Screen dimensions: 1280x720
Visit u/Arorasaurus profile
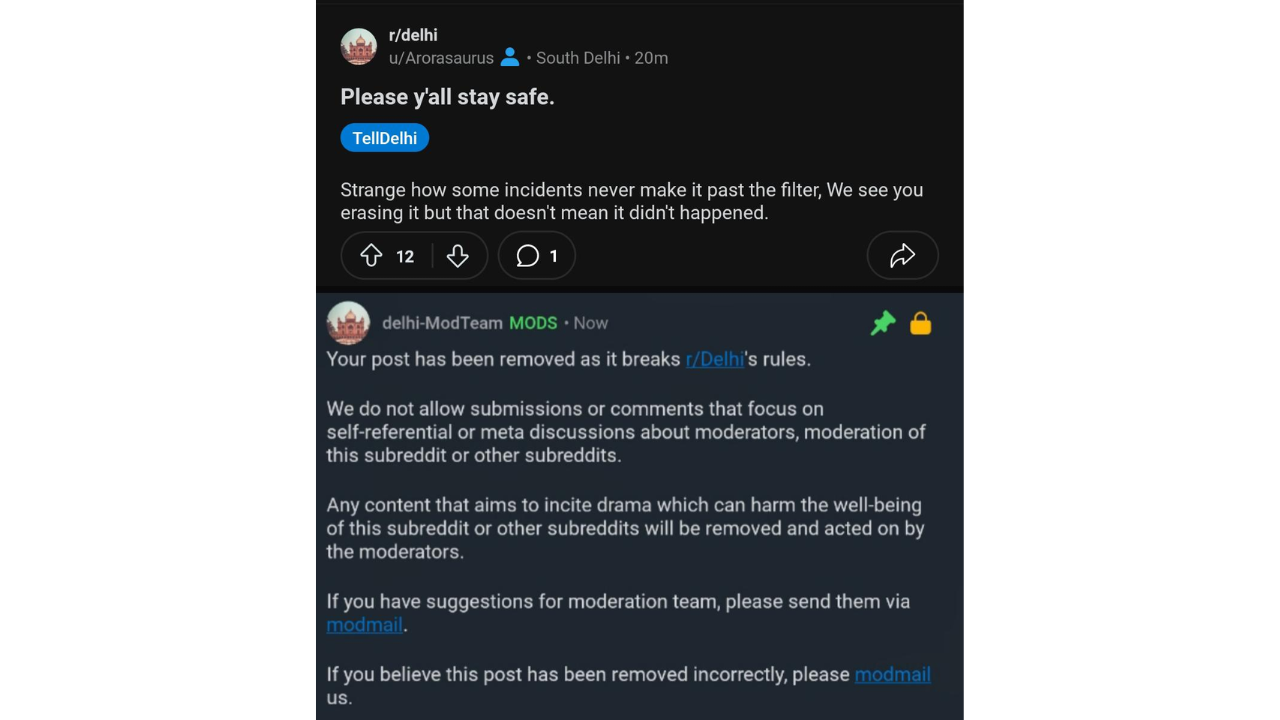point(441,58)
